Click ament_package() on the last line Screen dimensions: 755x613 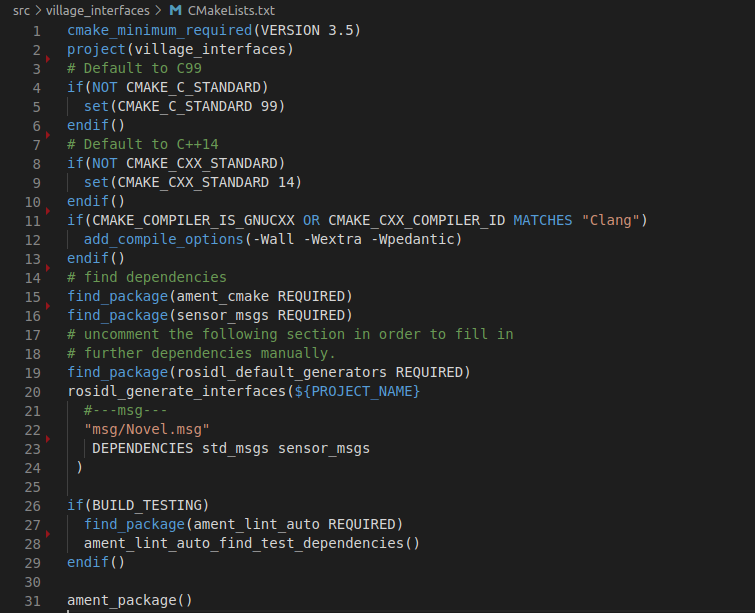129,600
